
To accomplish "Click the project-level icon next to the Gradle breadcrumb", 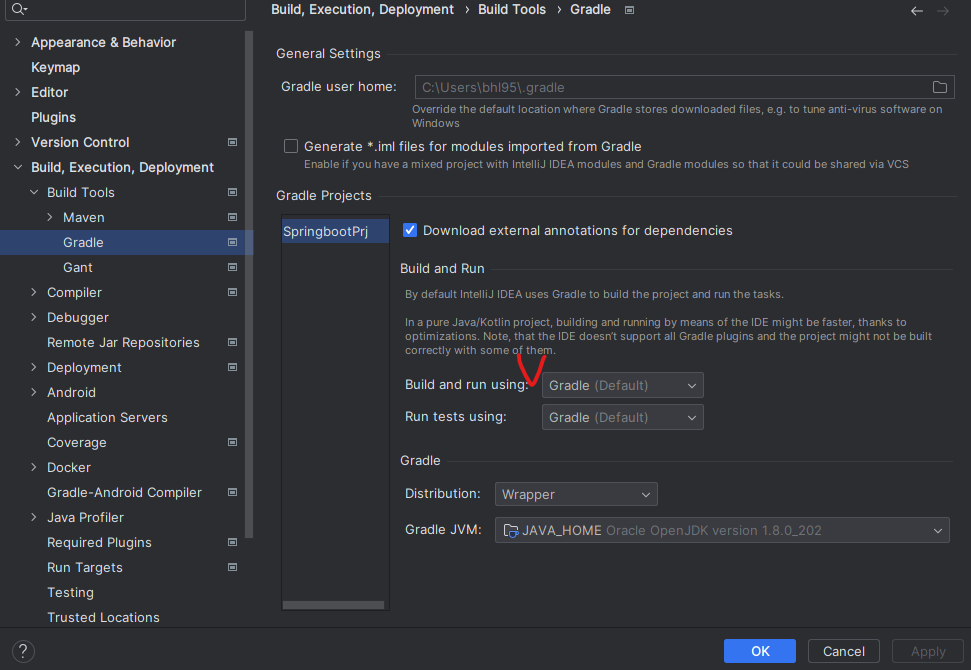I will pyautogui.click(x=629, y=10).
